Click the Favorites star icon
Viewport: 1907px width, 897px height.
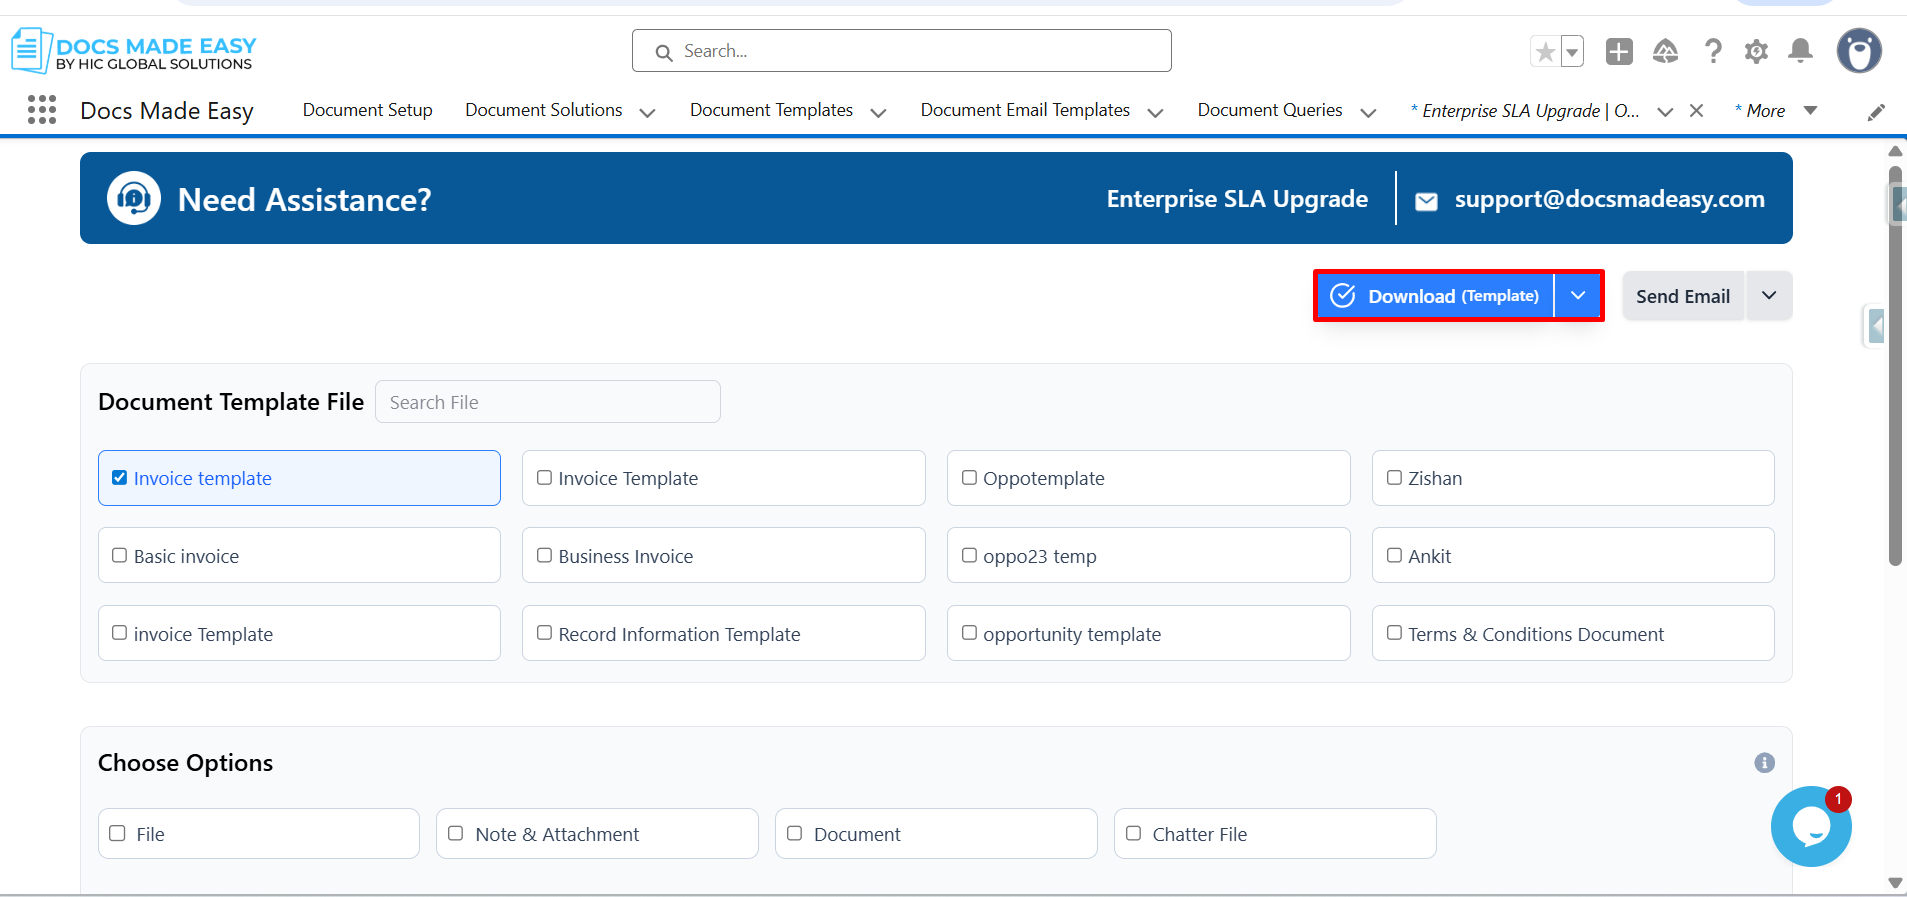tap(1545, 51)
